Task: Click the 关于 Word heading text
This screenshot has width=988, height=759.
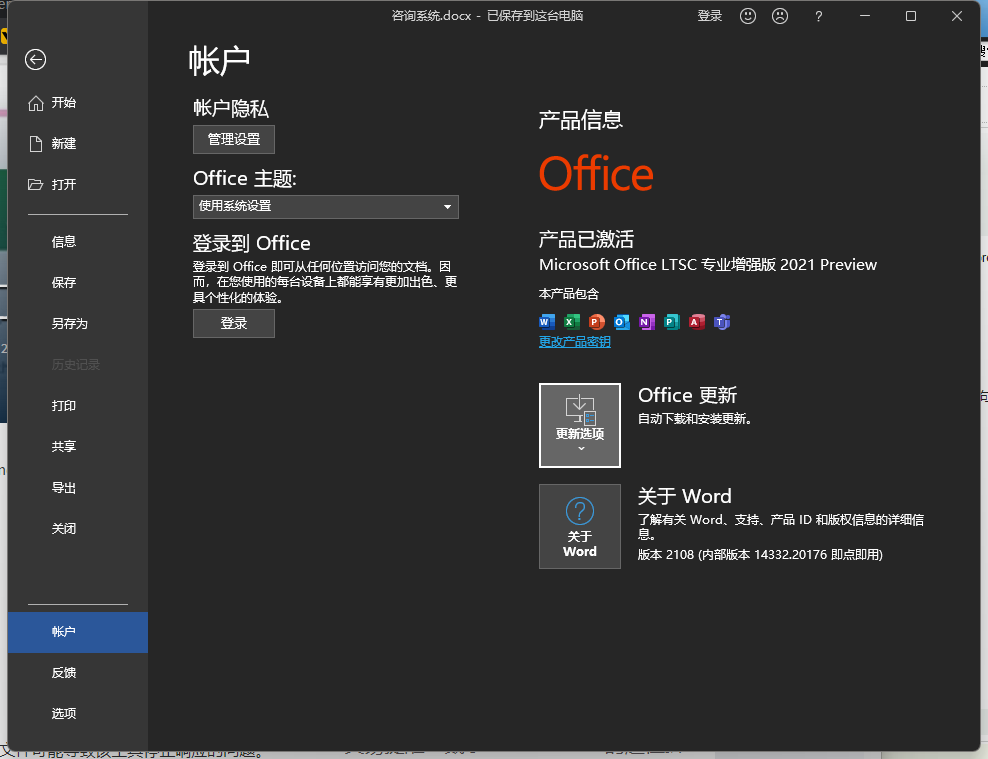Action: (x=685, y=496)
